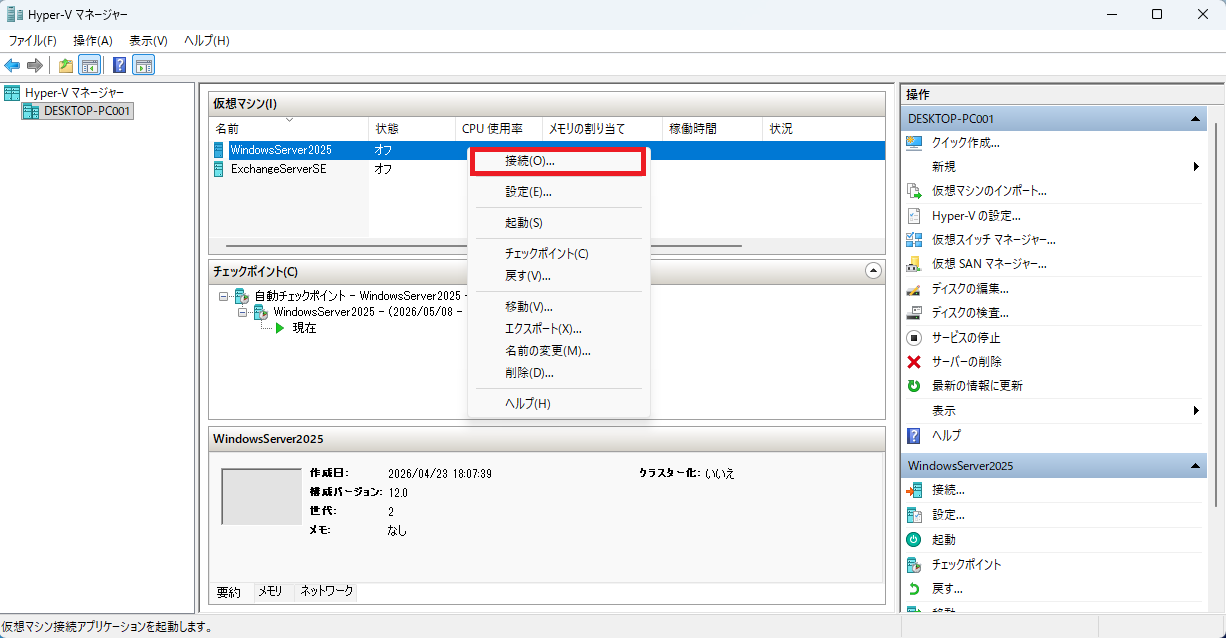
Task: Expand the 表示 submenu arrow in the actions pane
Action: (x=1196, y=411)
